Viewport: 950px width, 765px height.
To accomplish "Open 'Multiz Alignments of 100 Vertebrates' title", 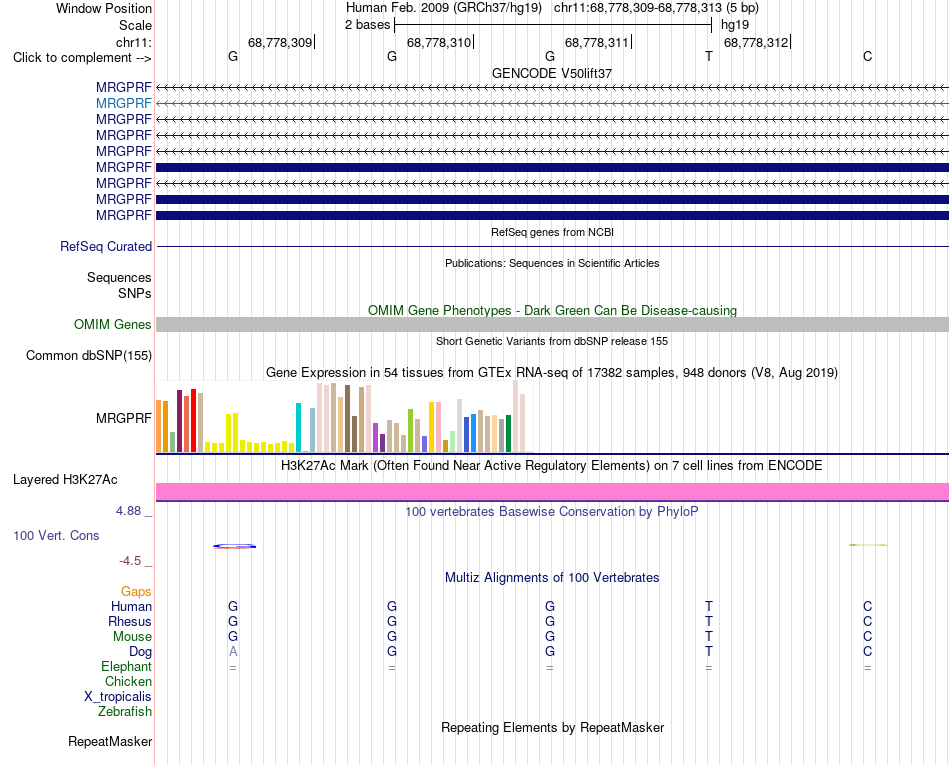I will click(552, 578).
